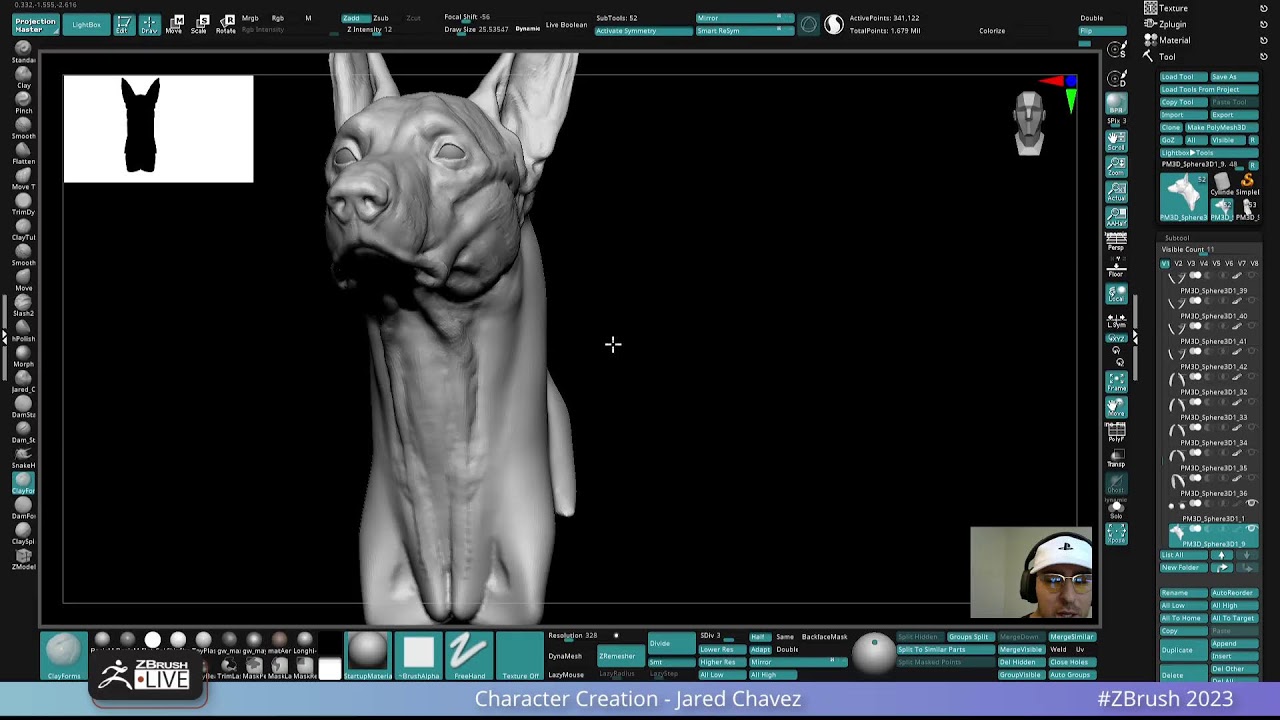Toggle Persp perspective view
Screen dimensions: 1280x720
coord(1116,242)
